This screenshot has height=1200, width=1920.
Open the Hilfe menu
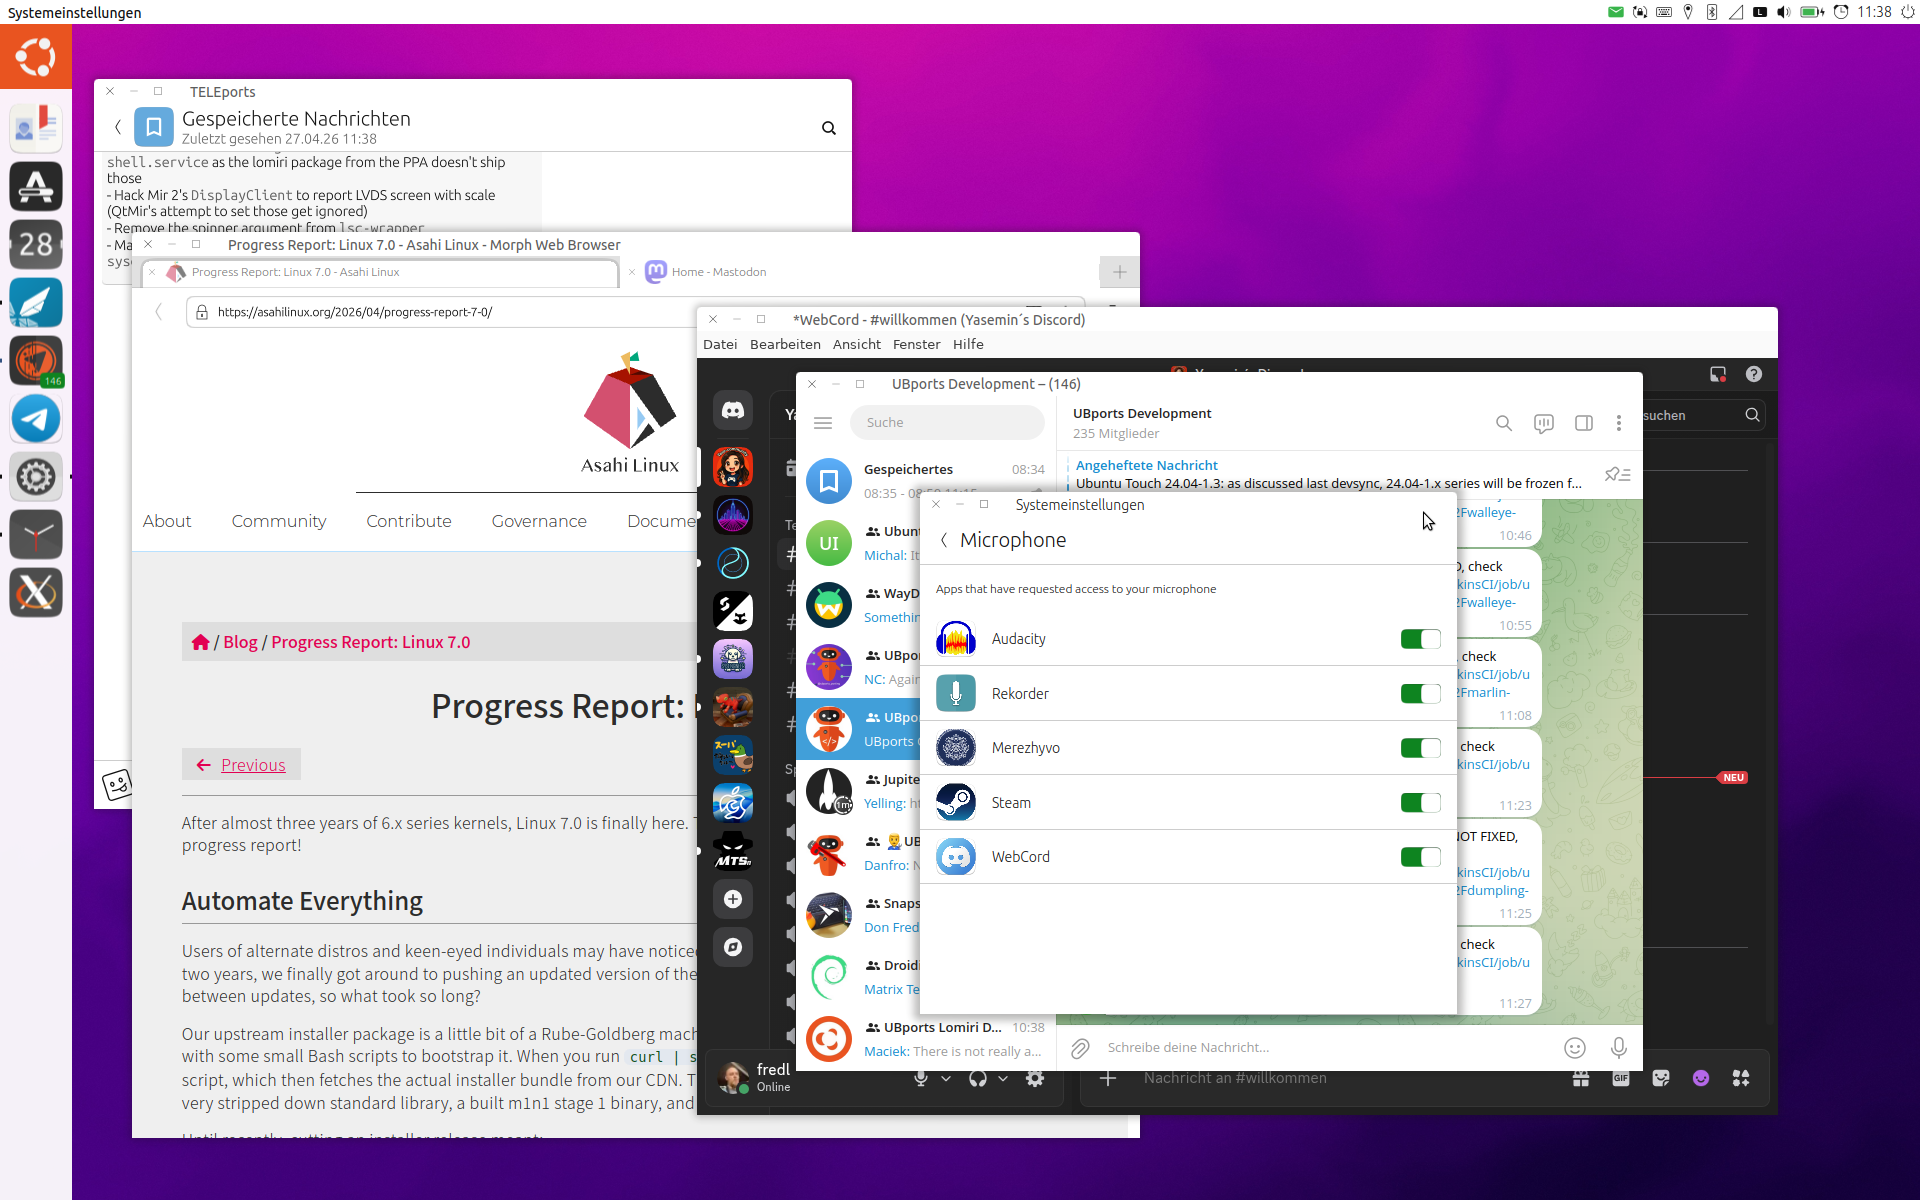tap(968, 344)
